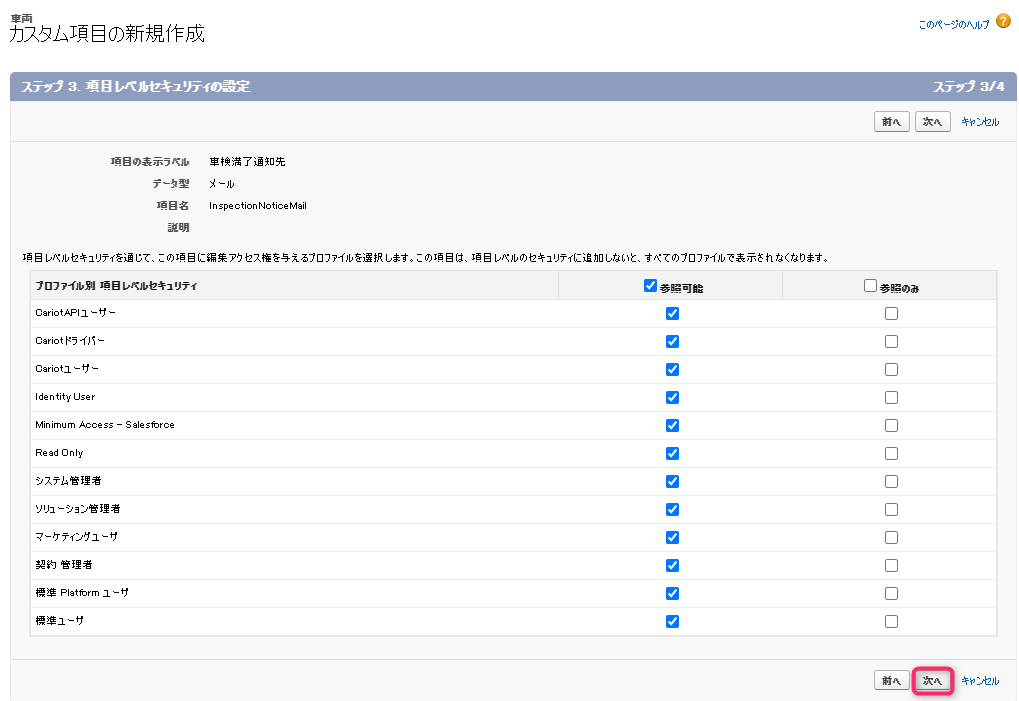Check 参照のみ for 標準 Platform ユーザ
This screenshot has height=701, width=1019.
pyautogui.click(x=891, y=593)
